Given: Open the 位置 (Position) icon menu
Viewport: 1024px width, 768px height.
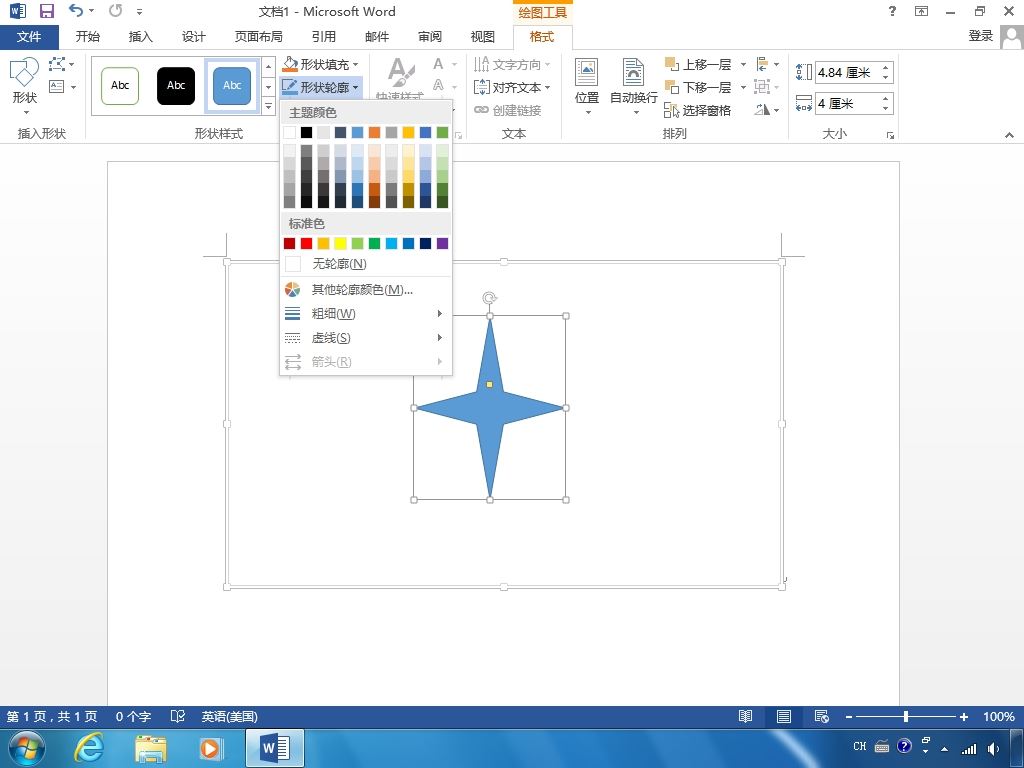Looking at the screenshot, I should click(587, 83).
